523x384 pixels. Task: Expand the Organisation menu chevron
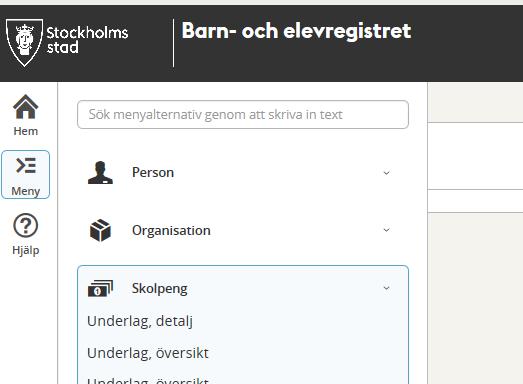387,230
